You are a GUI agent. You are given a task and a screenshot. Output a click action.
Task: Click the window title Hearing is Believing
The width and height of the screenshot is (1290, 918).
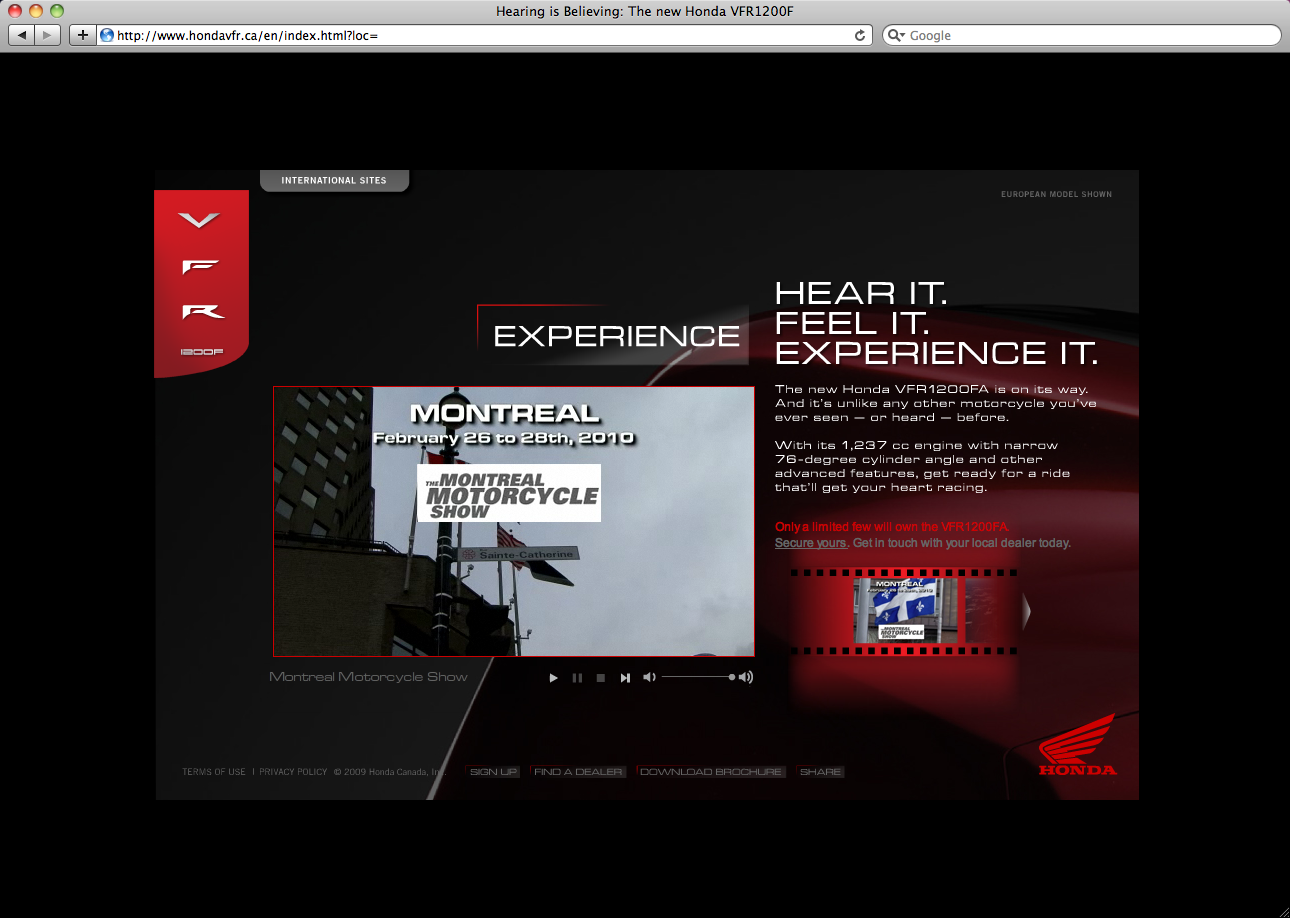coord(645,11)
